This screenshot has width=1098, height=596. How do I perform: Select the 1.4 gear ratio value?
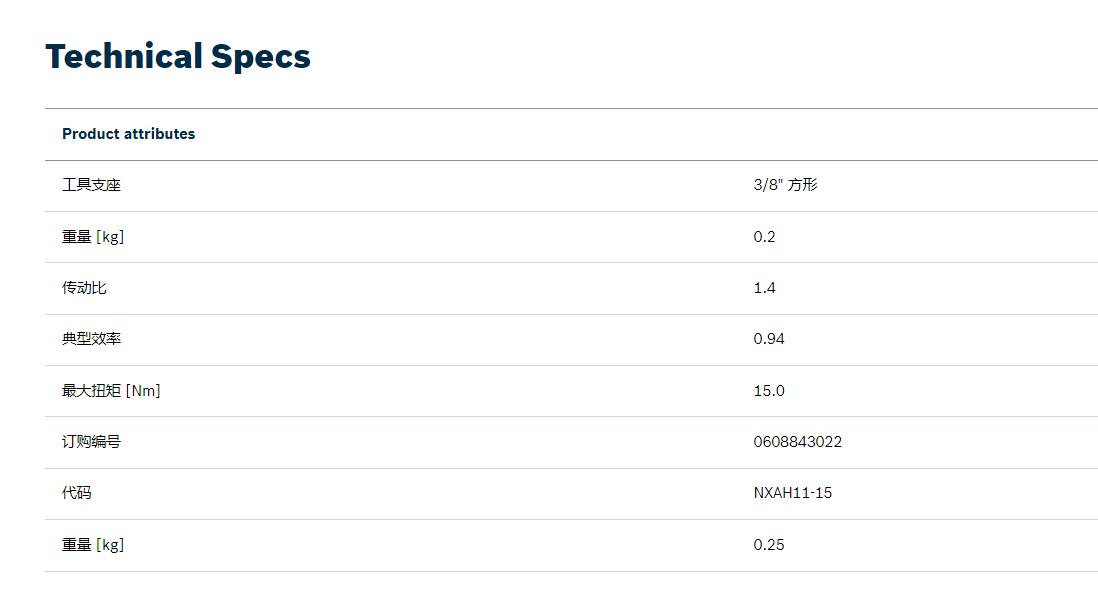[x=764, y=288]
